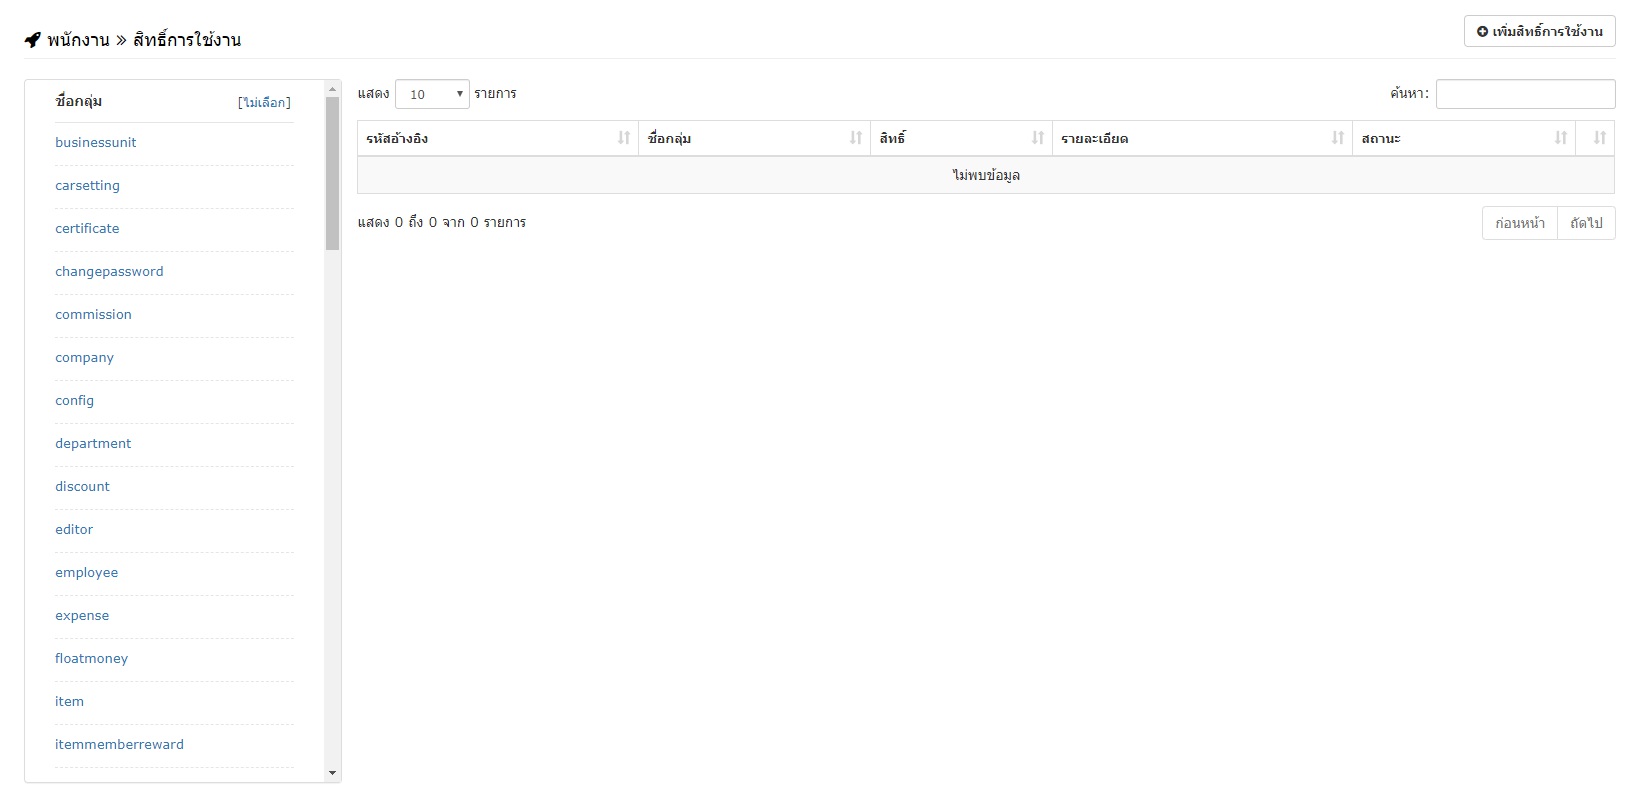Click the group list scrollbar thumb
This screenshot has height=794, width=1626.
coord(333,173)
